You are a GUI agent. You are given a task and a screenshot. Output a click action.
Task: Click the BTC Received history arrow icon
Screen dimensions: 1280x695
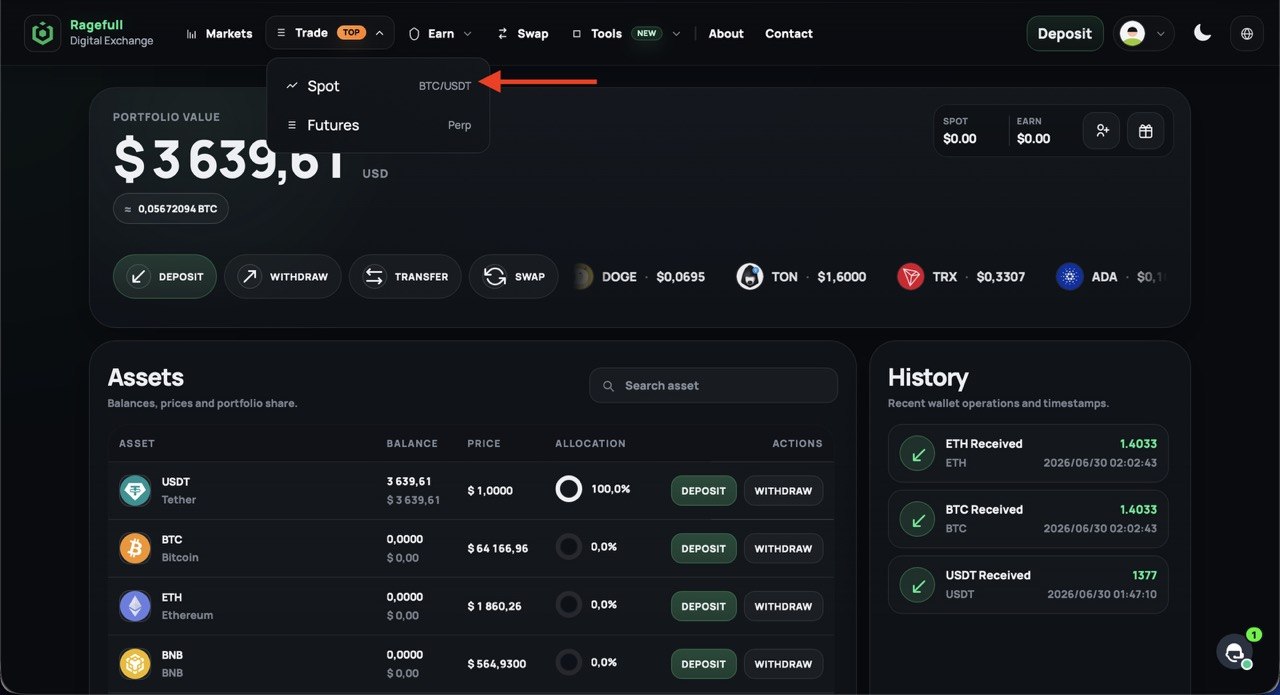917,519
